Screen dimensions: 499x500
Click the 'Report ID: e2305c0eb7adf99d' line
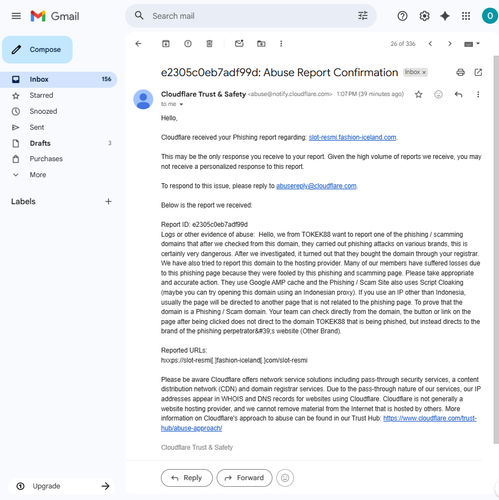click(204, 224)
